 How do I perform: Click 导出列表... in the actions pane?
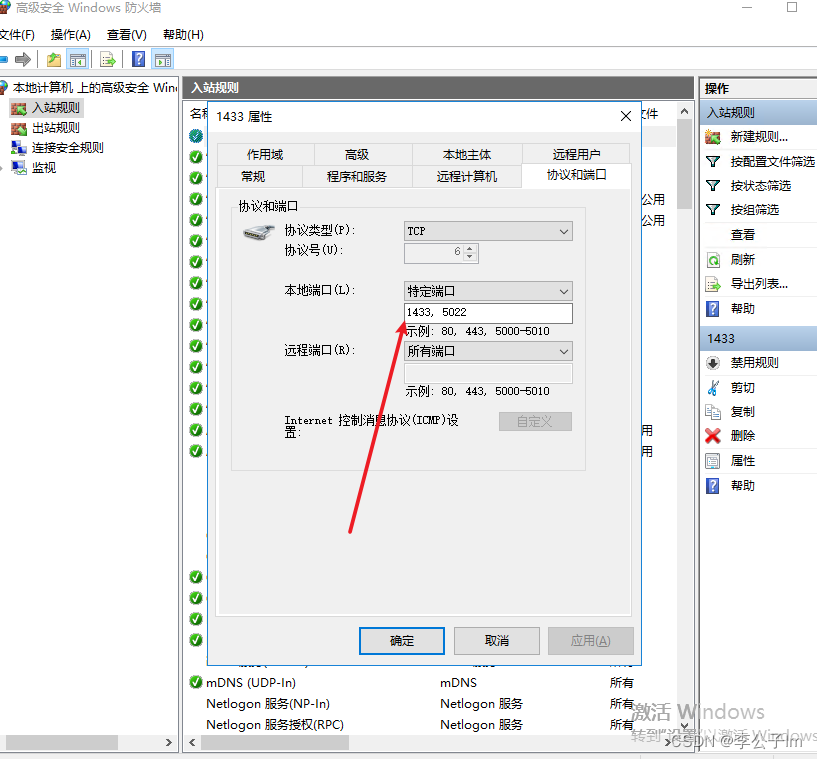tap(759, 284)
